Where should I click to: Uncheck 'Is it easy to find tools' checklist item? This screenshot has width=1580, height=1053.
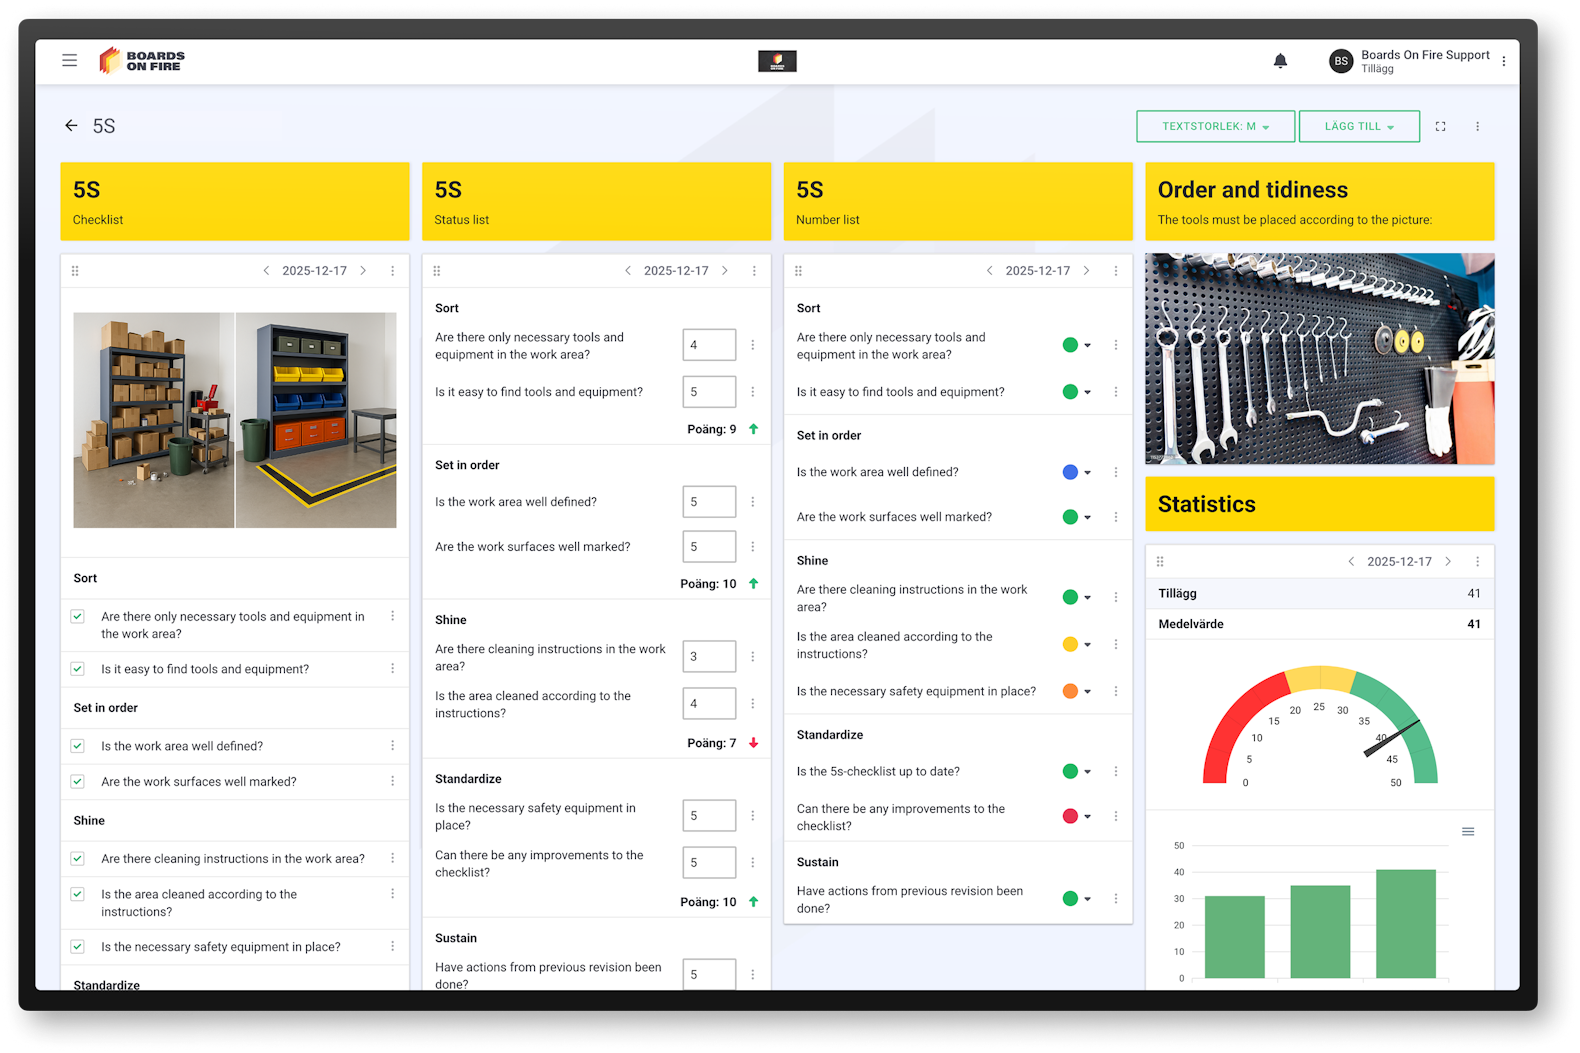[x=78, y=669]
